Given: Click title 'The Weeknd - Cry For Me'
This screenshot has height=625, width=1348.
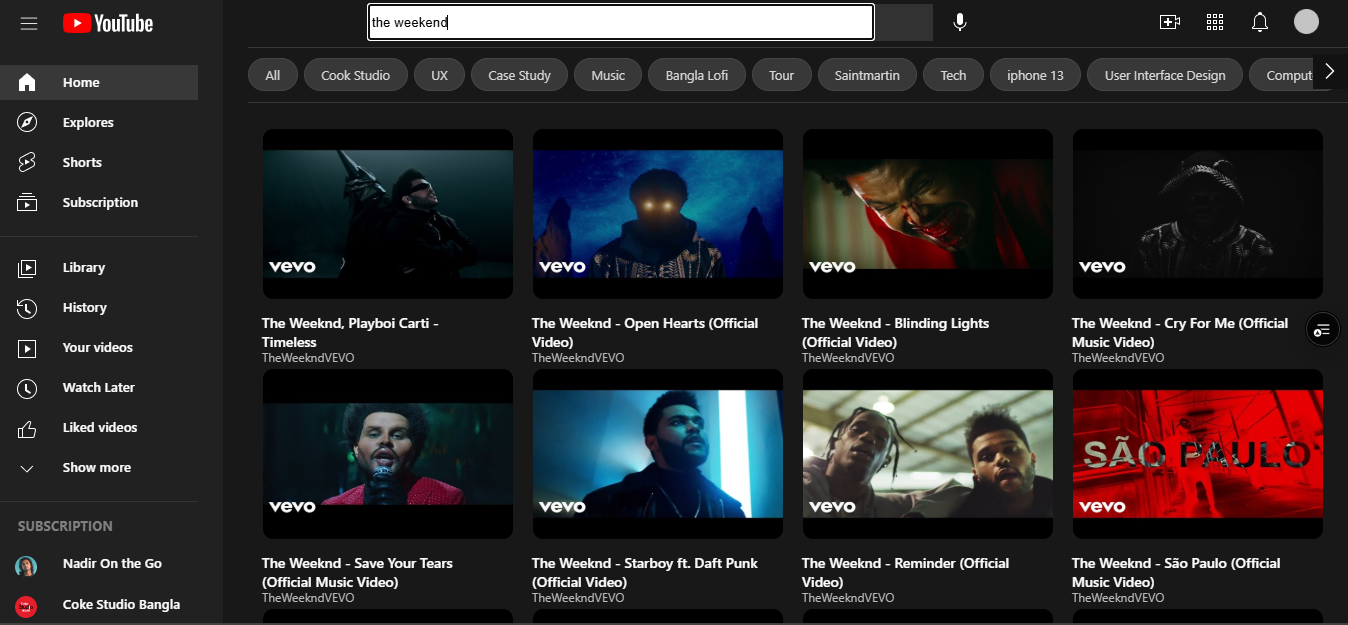Looking at the screenshot, I should (x=1180, y=333).
